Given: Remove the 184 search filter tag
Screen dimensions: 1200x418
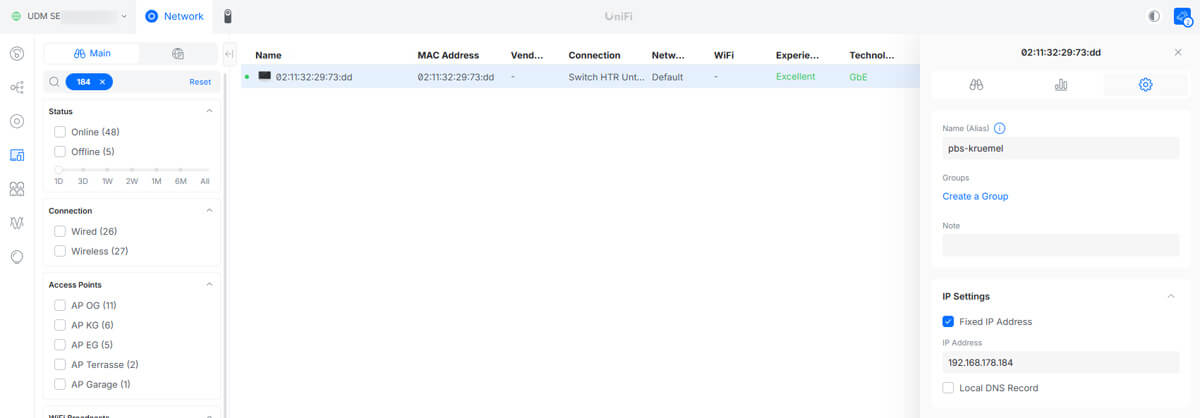Looking at the screenshot, I should tap(102, 82).
